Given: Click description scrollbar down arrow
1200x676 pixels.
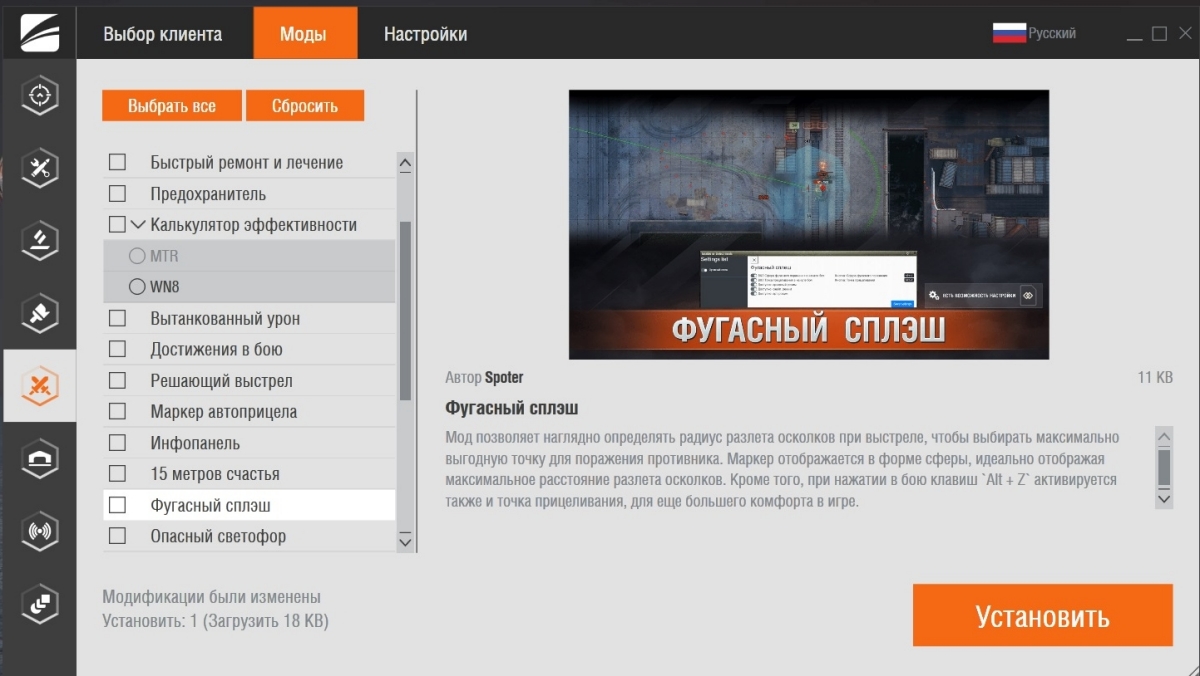Looking at the screenshot, I should coord(1163,497).
